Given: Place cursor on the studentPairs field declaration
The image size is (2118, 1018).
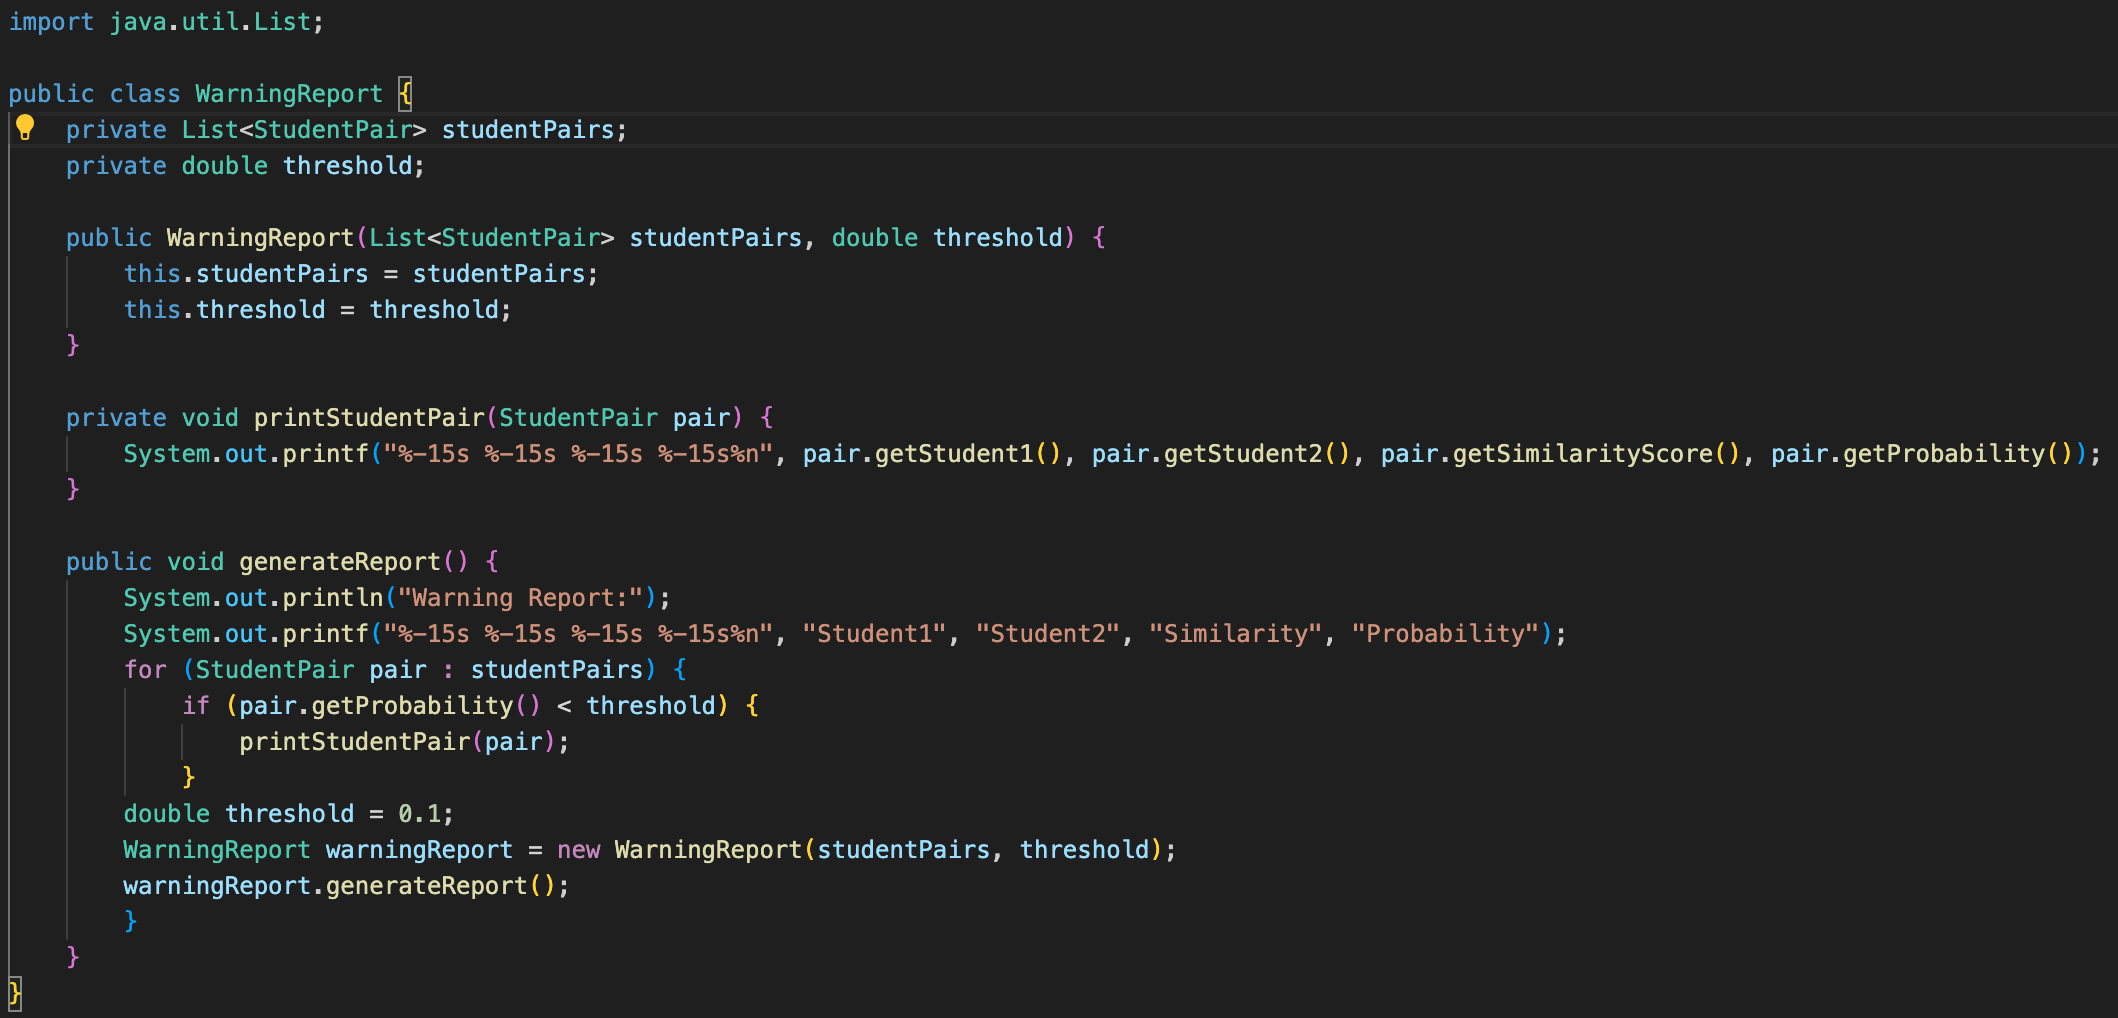Looking at the screenshot, I should (x=530, y=129).
